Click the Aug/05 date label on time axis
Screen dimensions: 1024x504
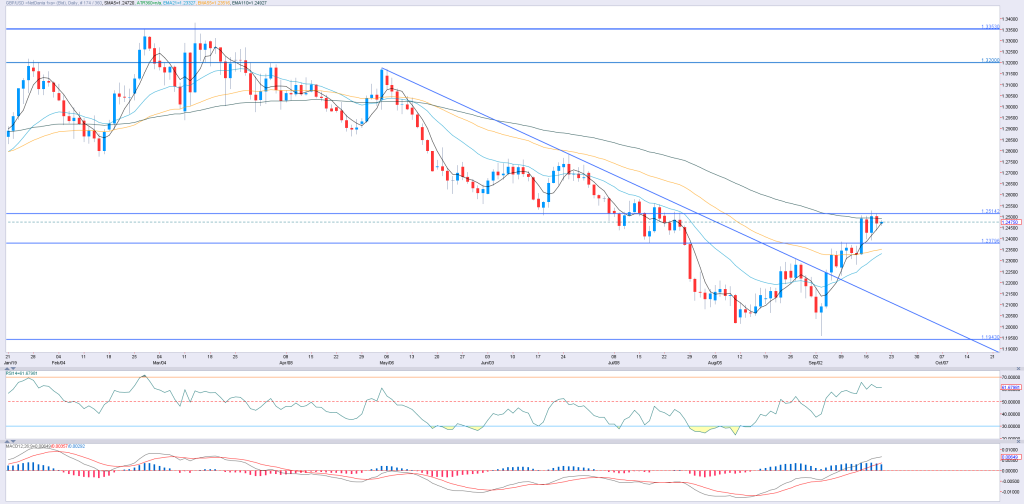(715, 361)
